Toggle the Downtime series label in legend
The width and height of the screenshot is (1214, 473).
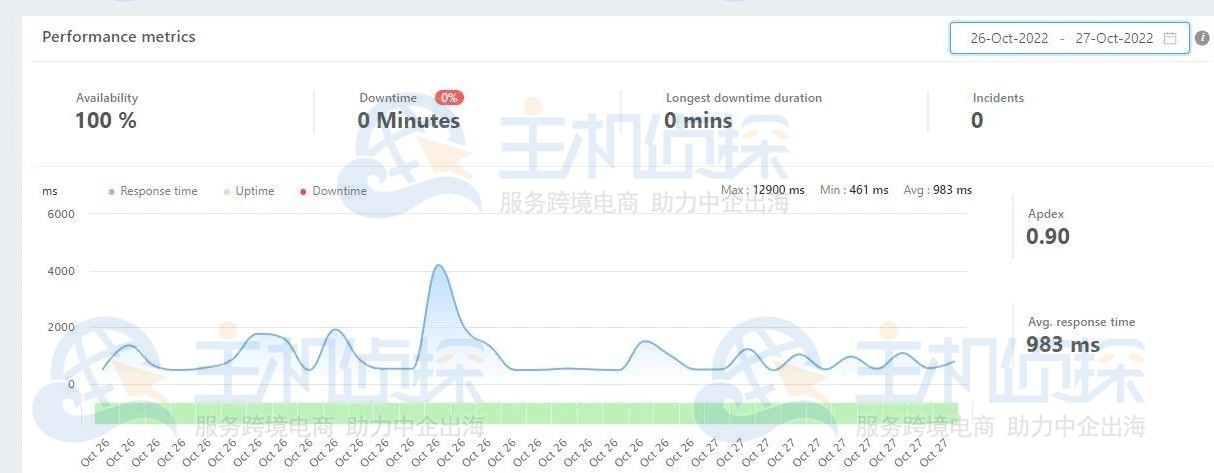click(339, 191)
